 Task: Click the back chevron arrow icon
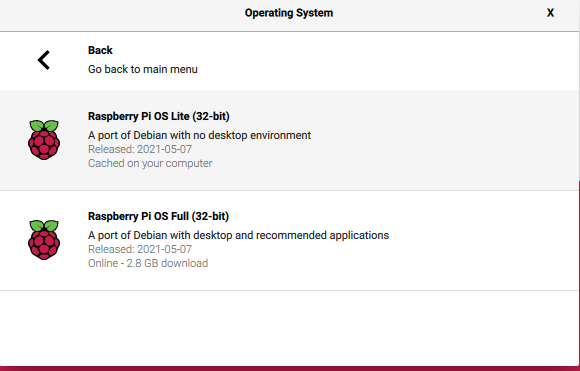pyautogui.click(x=44, y=60)
